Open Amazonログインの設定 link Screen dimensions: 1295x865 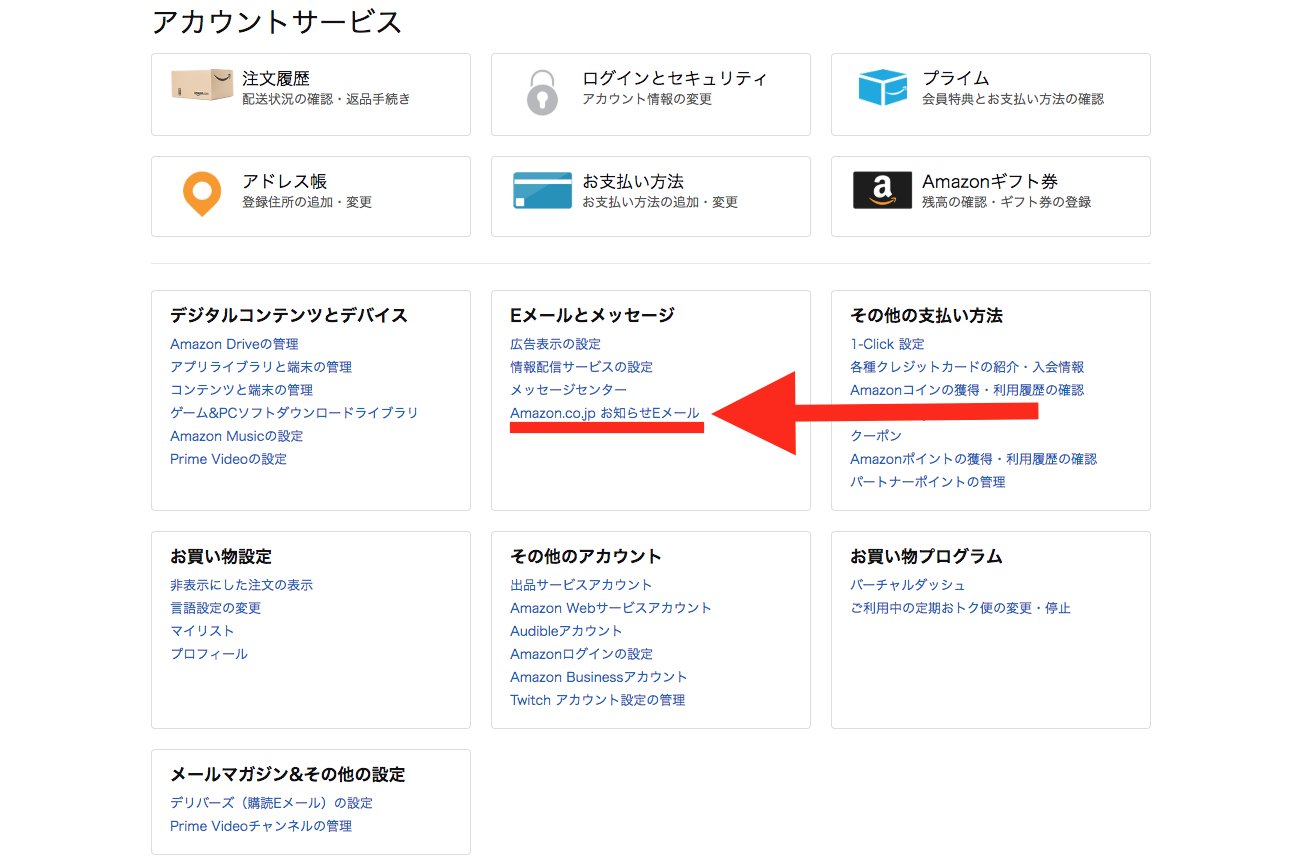581,654
